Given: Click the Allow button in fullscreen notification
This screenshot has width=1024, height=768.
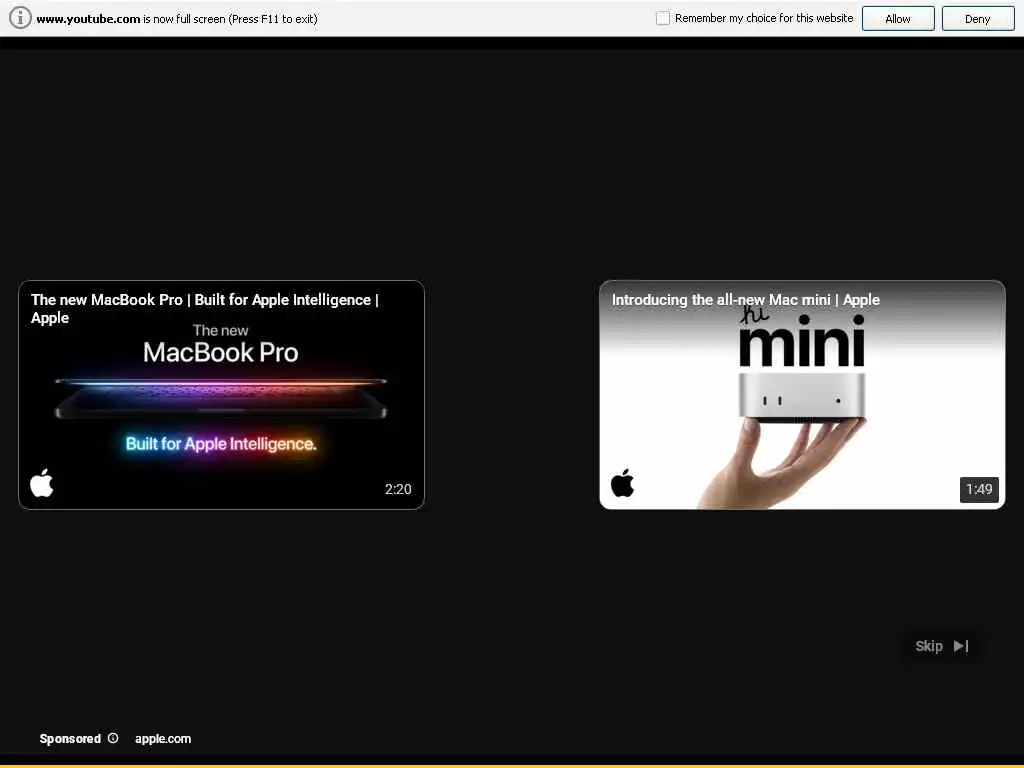Looking at the screenshot, I should point(898,19).
